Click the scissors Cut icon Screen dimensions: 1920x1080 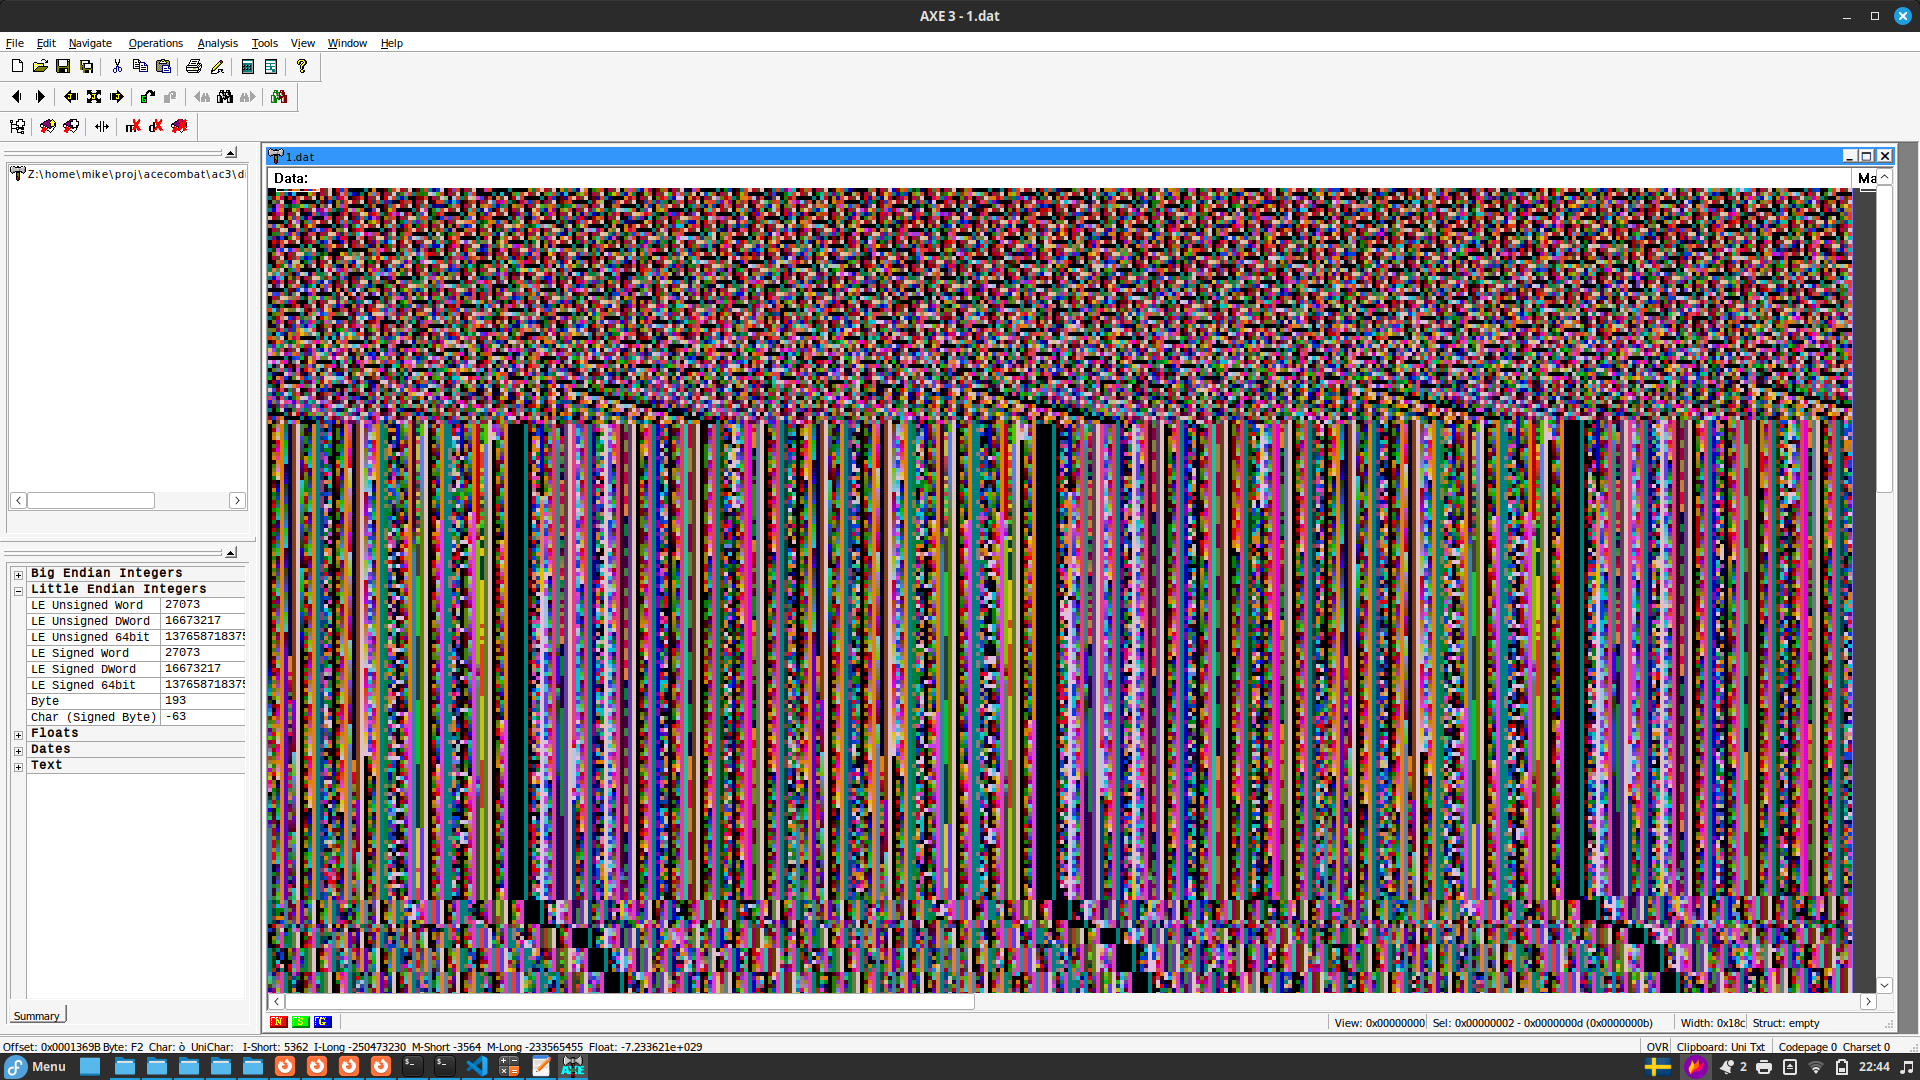[x=117, y=66]
